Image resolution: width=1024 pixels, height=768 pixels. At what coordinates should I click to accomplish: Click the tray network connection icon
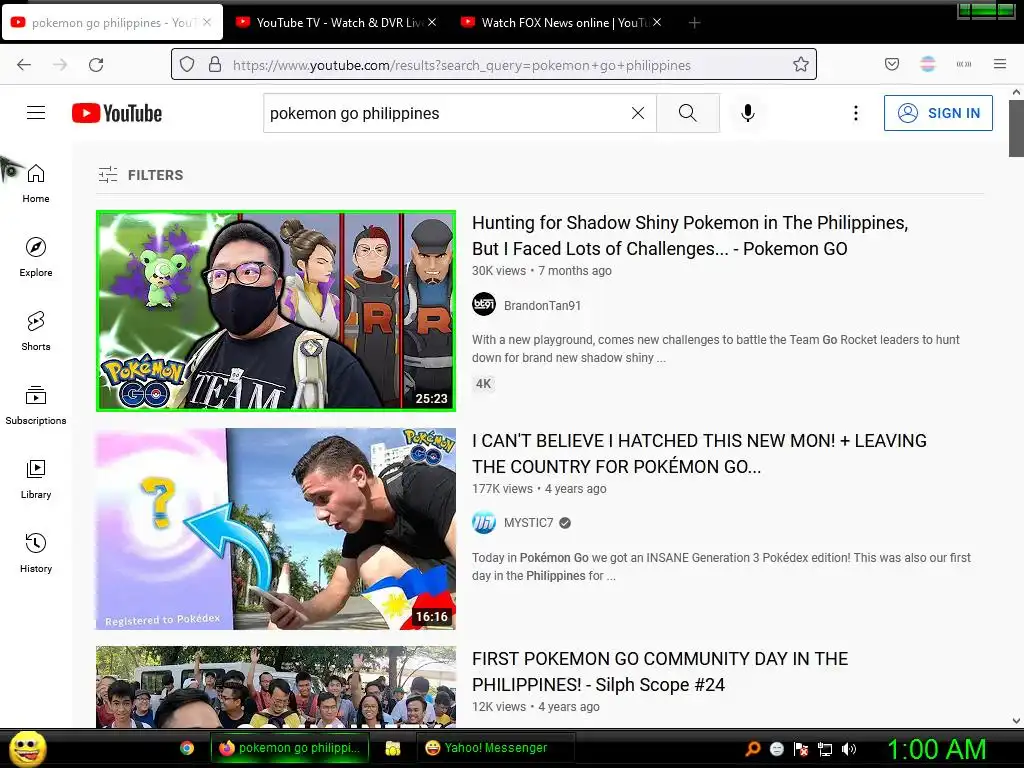[x=825, y=749]
